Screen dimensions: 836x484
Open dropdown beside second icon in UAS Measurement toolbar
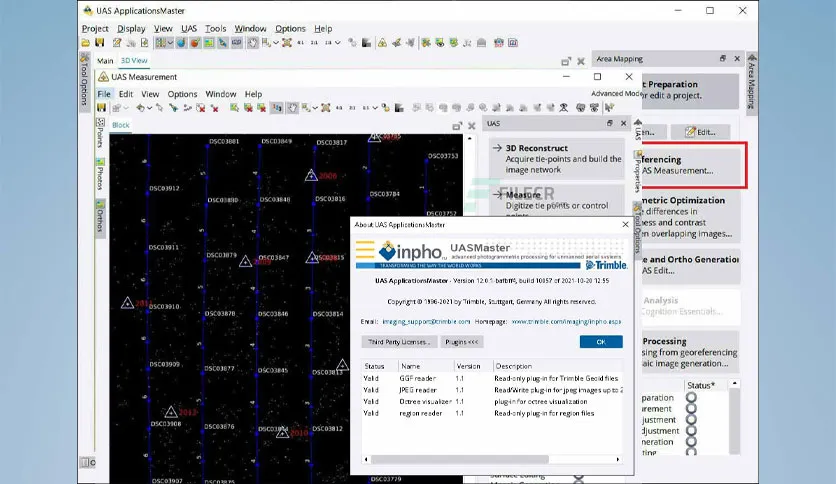coord(126,108)
